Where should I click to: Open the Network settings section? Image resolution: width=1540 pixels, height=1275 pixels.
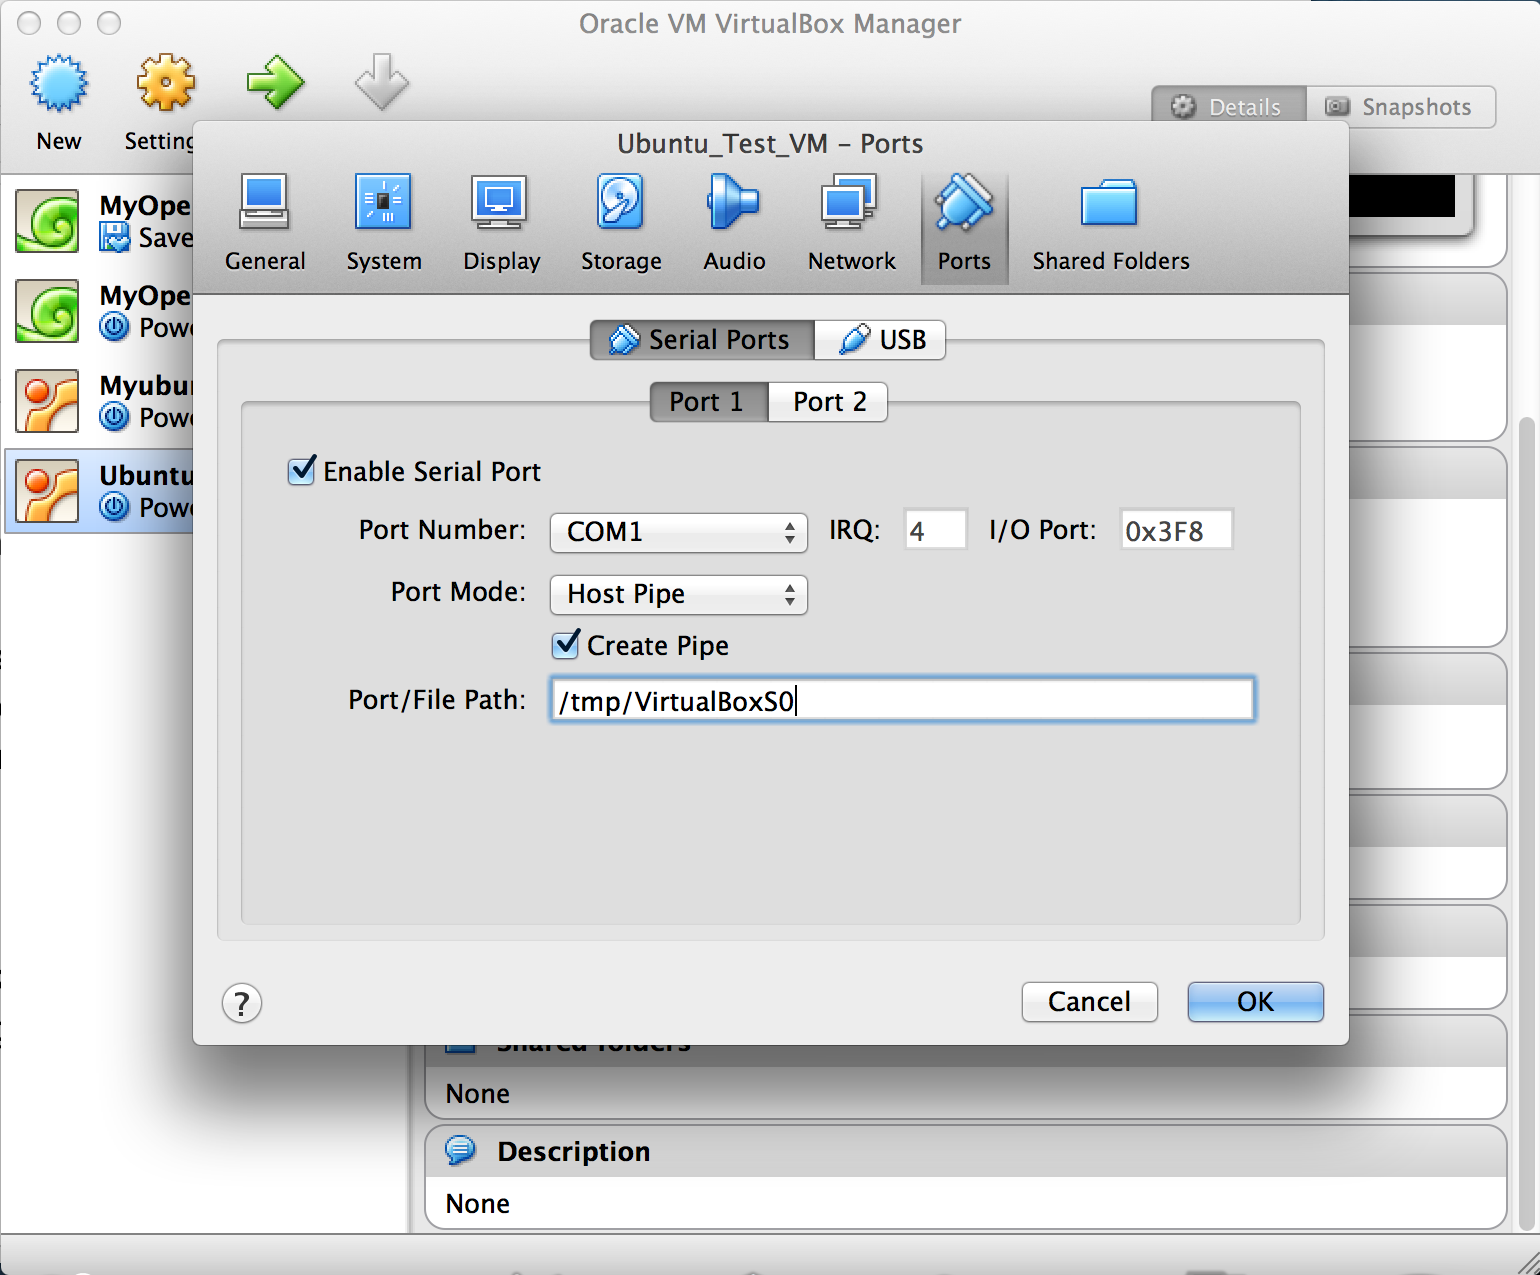click(851, 224)
